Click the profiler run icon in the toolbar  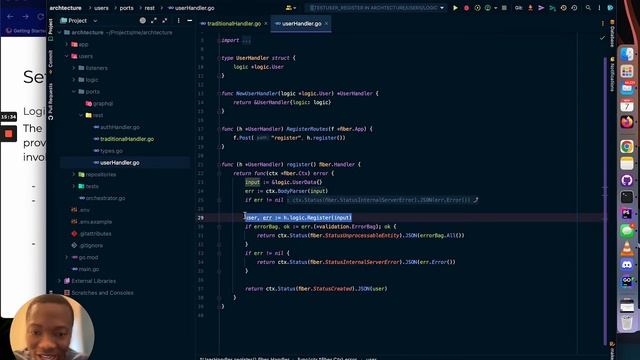pyautogui.click(x=488, y=8)
